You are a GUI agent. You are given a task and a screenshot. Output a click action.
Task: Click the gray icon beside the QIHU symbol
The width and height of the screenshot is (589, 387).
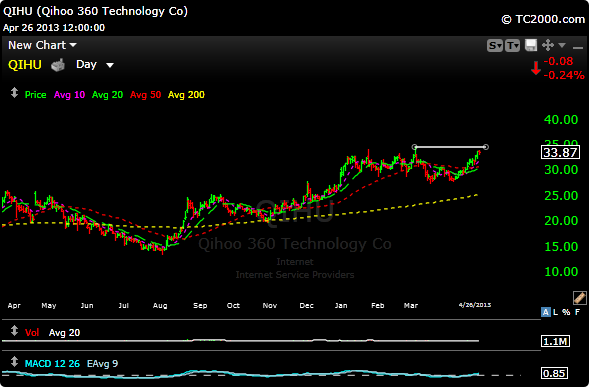(x=58, y=65)
